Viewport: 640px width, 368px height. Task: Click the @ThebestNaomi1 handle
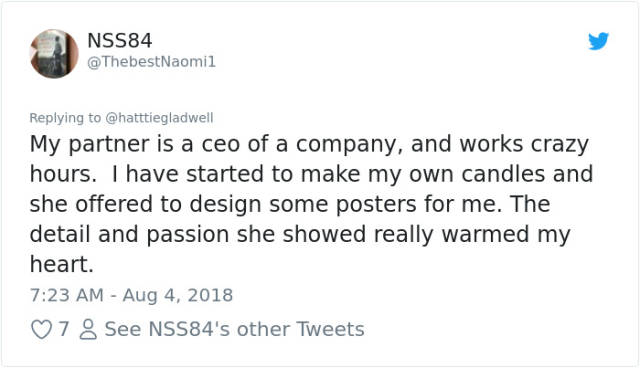pos(151,62)
